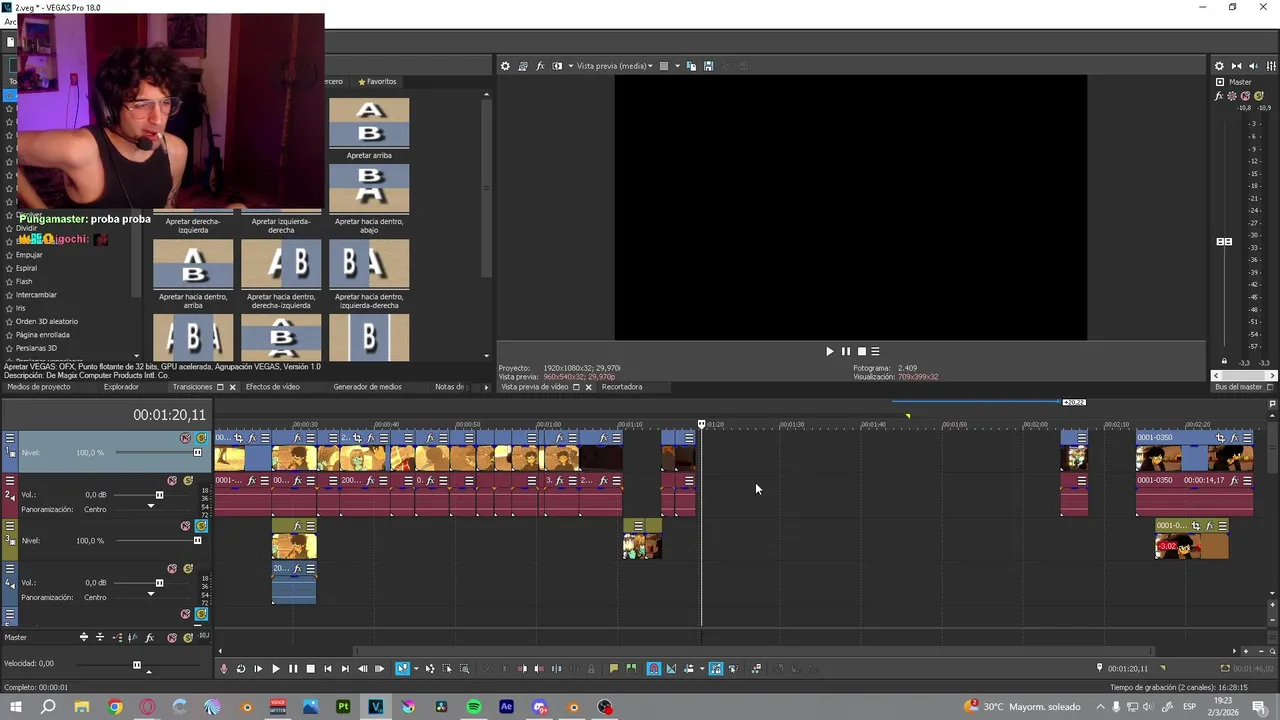1280x720 pixels.
Task: Switch to the 'Generador de medios' tab
Action: click(367, 387)
